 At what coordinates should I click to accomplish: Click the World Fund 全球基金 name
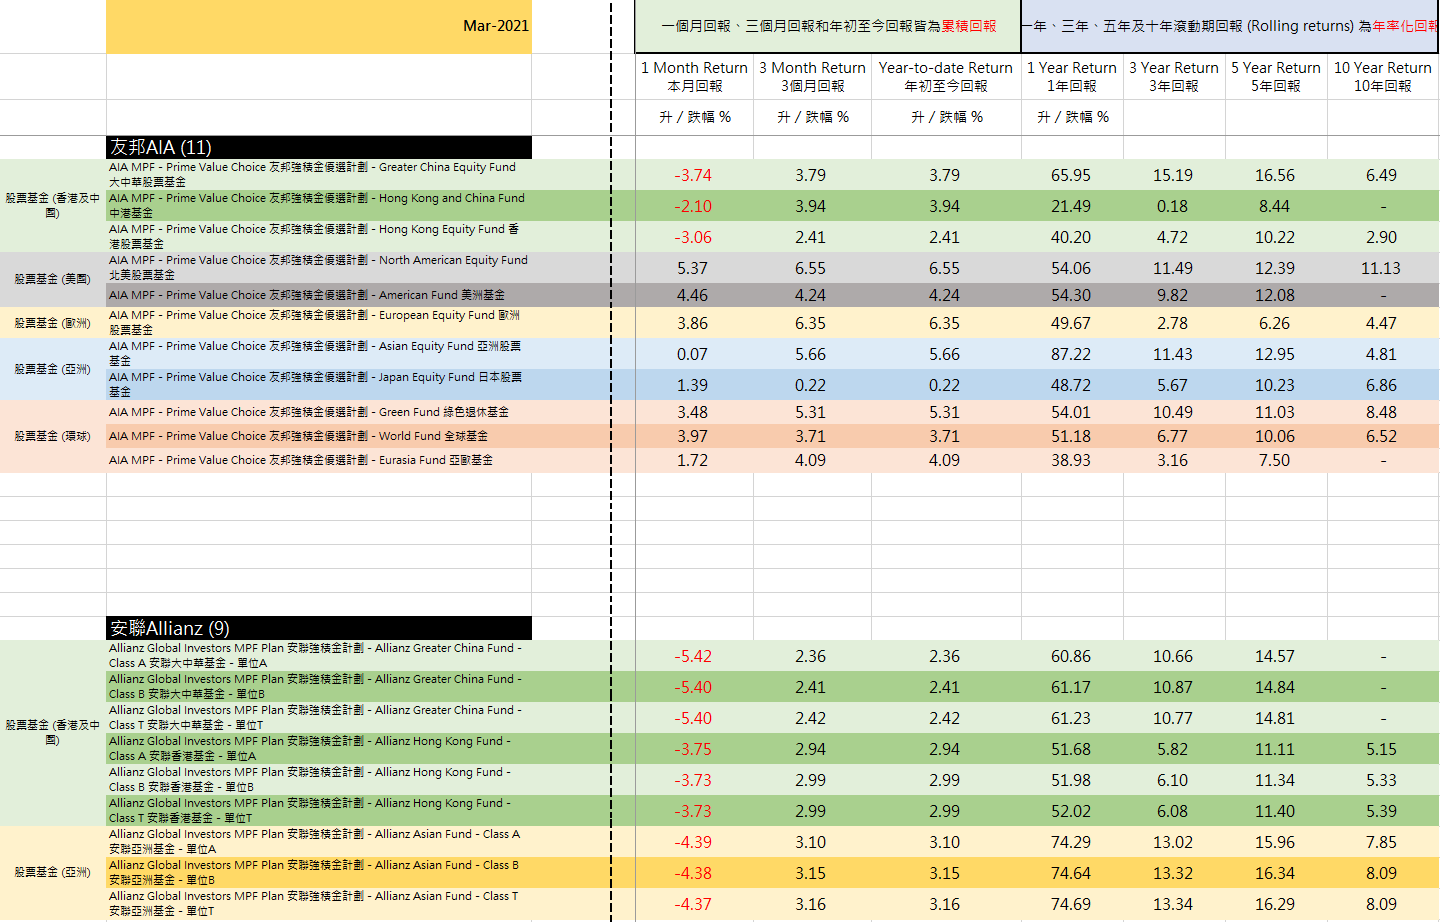coord(319,436)
